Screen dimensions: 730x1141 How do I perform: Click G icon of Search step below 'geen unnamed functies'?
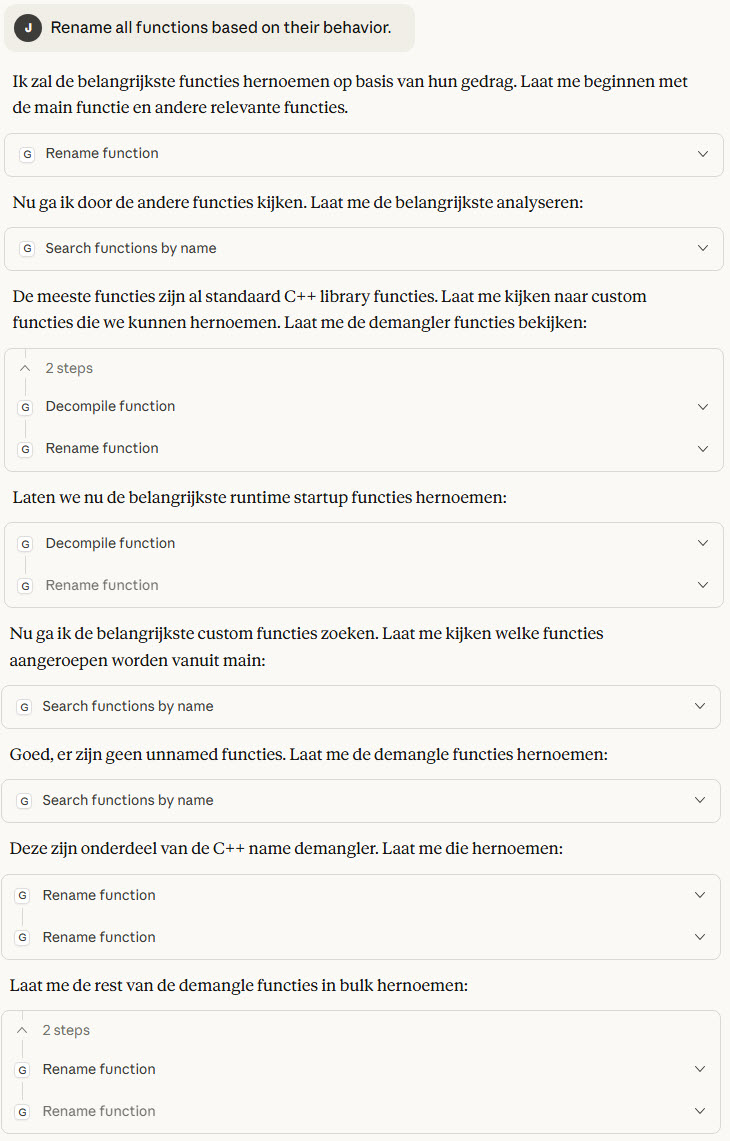[x=24, y=801]
